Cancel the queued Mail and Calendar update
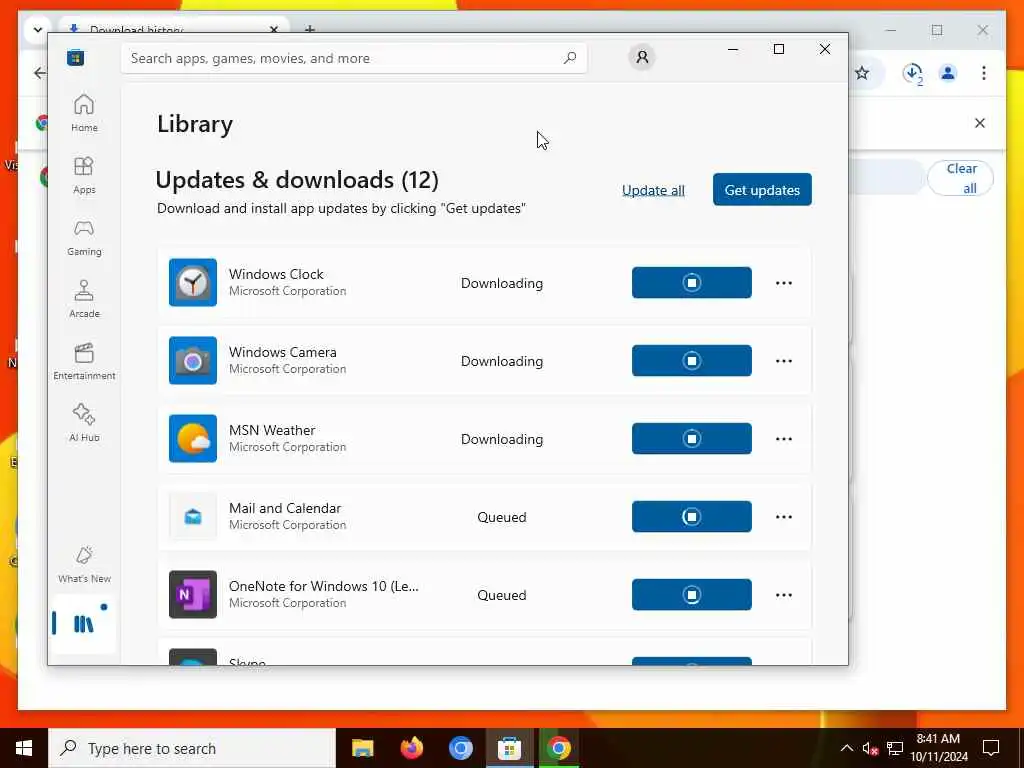 692,517
